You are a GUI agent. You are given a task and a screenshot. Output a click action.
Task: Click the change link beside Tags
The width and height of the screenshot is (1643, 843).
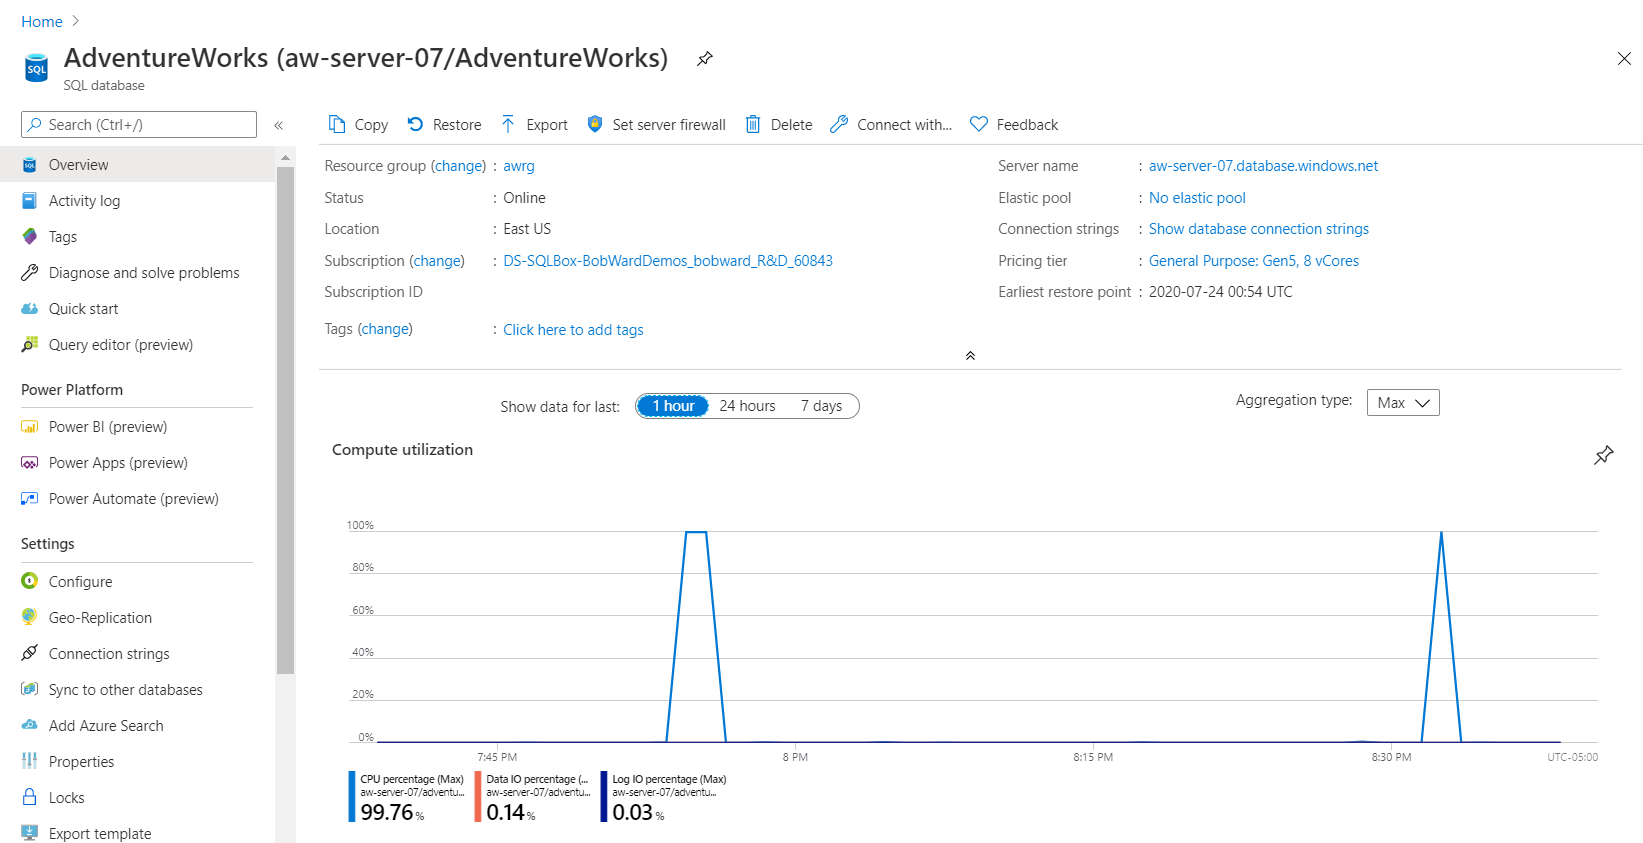385,329
